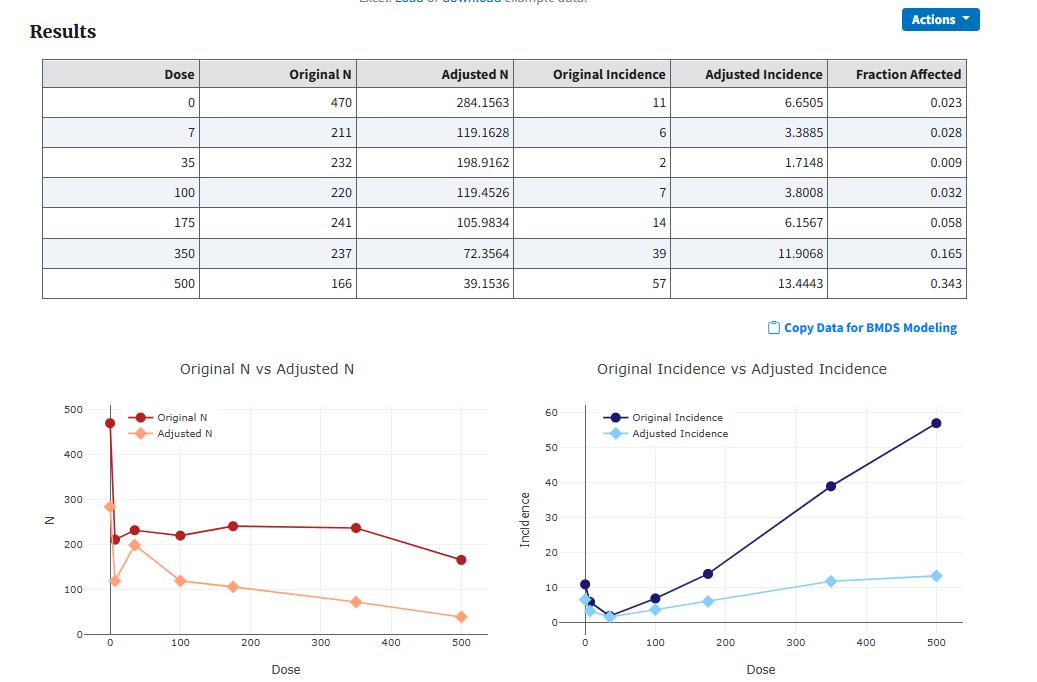Select the Adjusted N value 119.1628
This screenshot has height=682, width=1037.
pos(483,132)
